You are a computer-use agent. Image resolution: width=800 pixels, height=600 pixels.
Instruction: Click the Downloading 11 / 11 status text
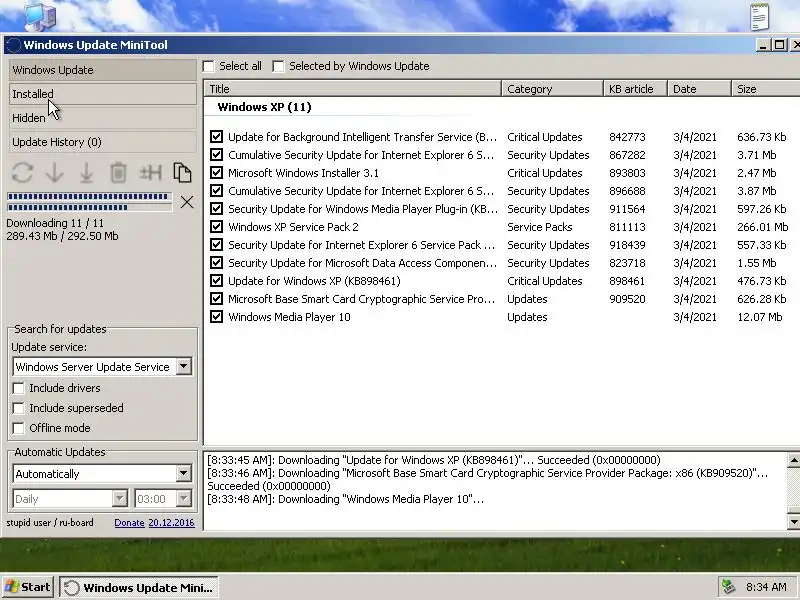[x=55, y=223]
